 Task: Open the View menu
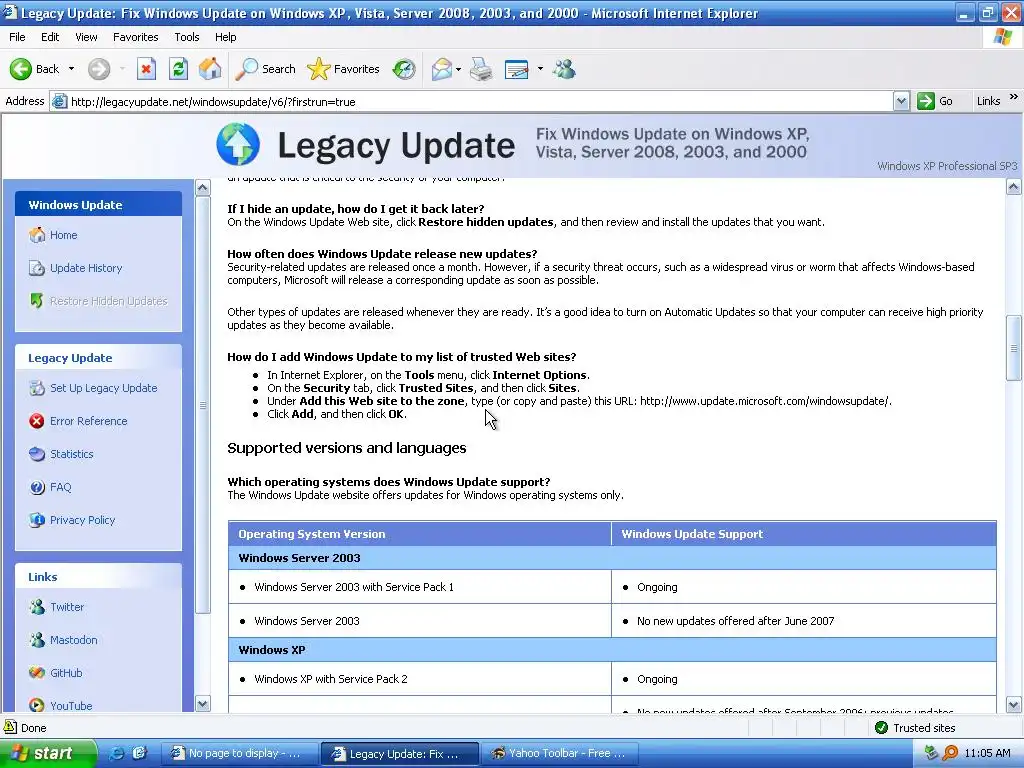coord(86,37)
